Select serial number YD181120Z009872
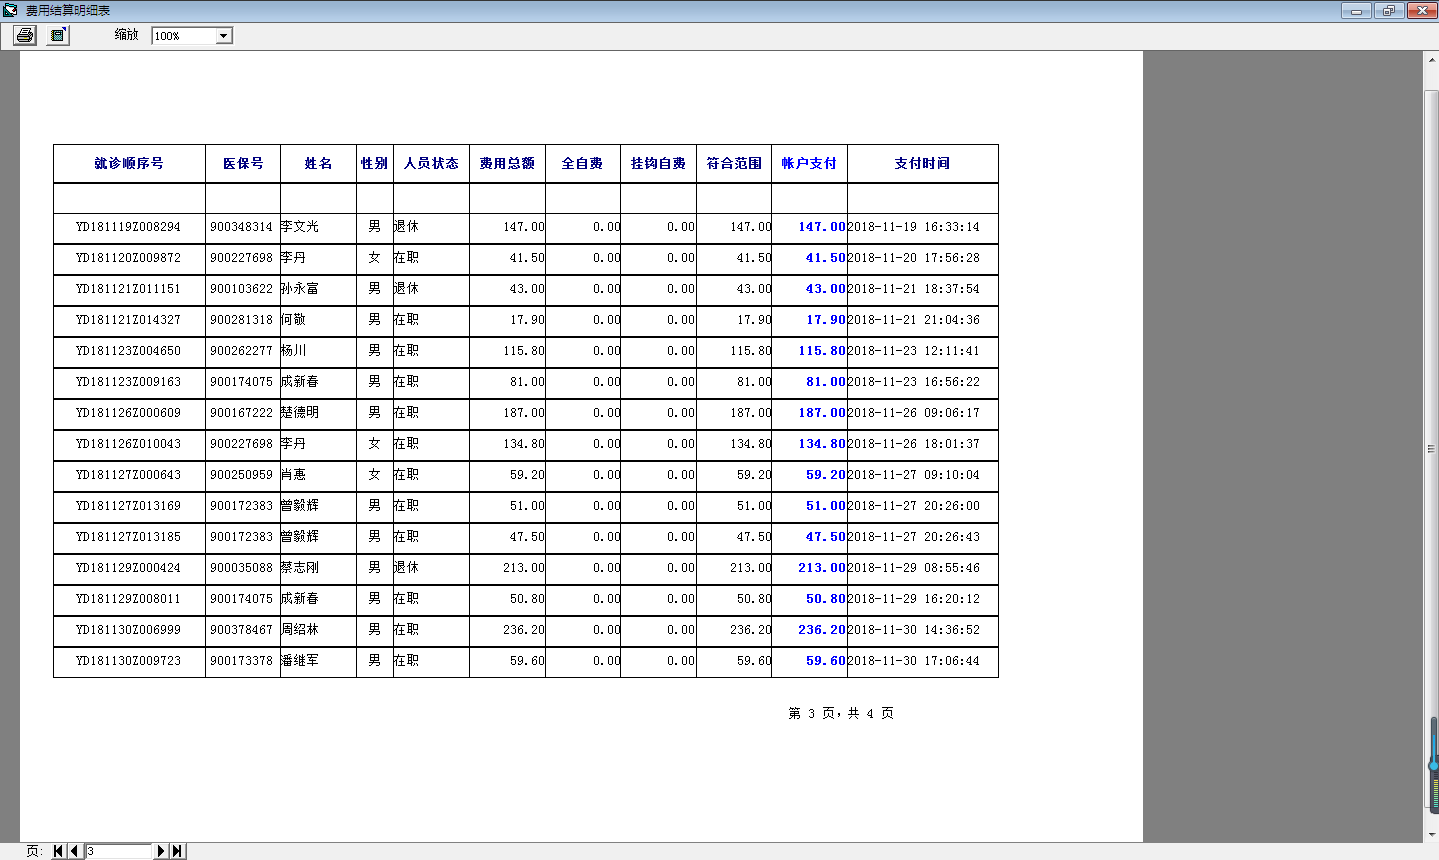The width and height of the screenshot is (1439, 860). pos(129,258)
